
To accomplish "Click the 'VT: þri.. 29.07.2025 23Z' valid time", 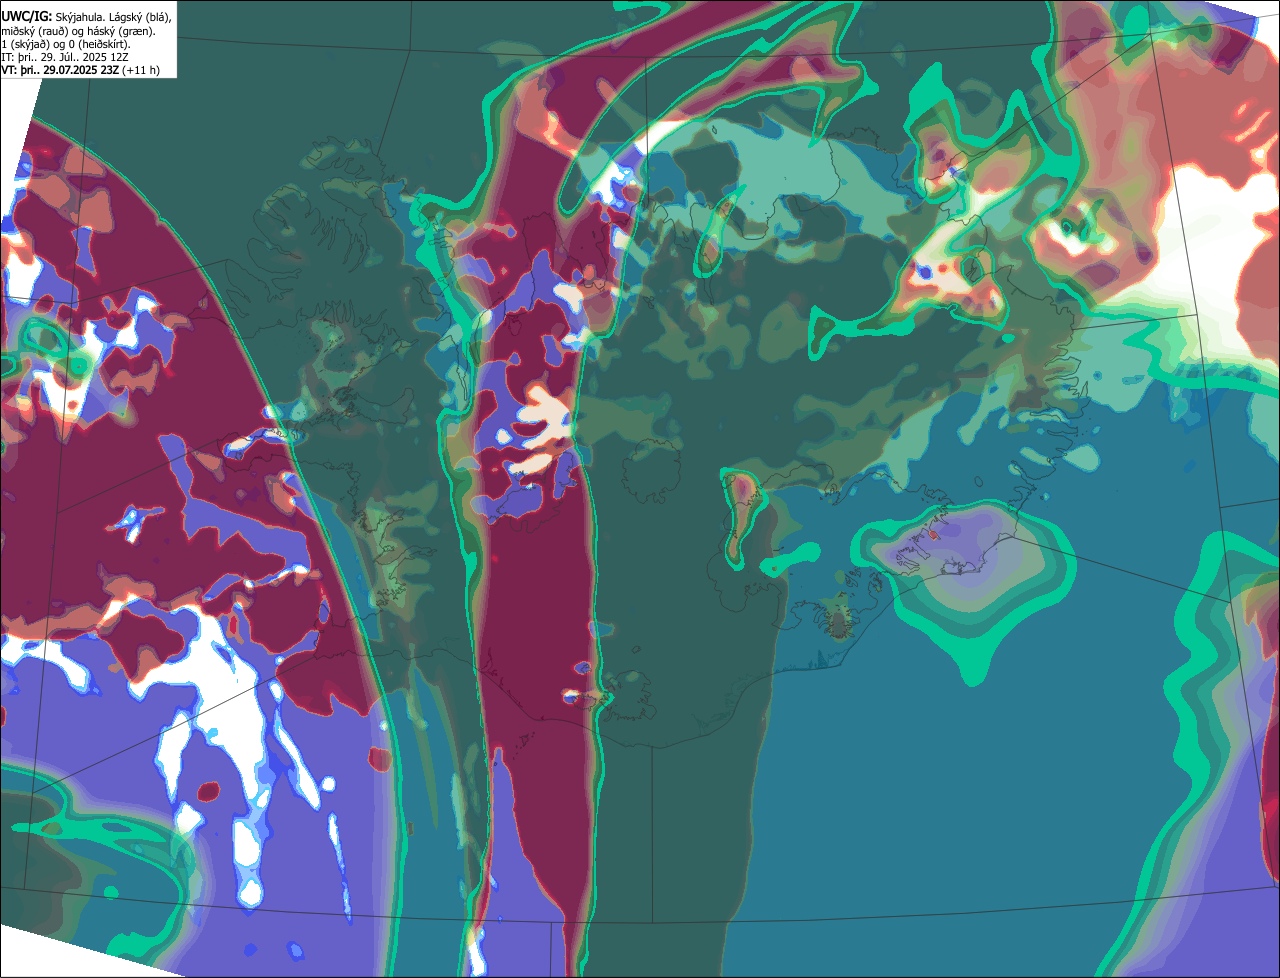I will coord(60,70).
